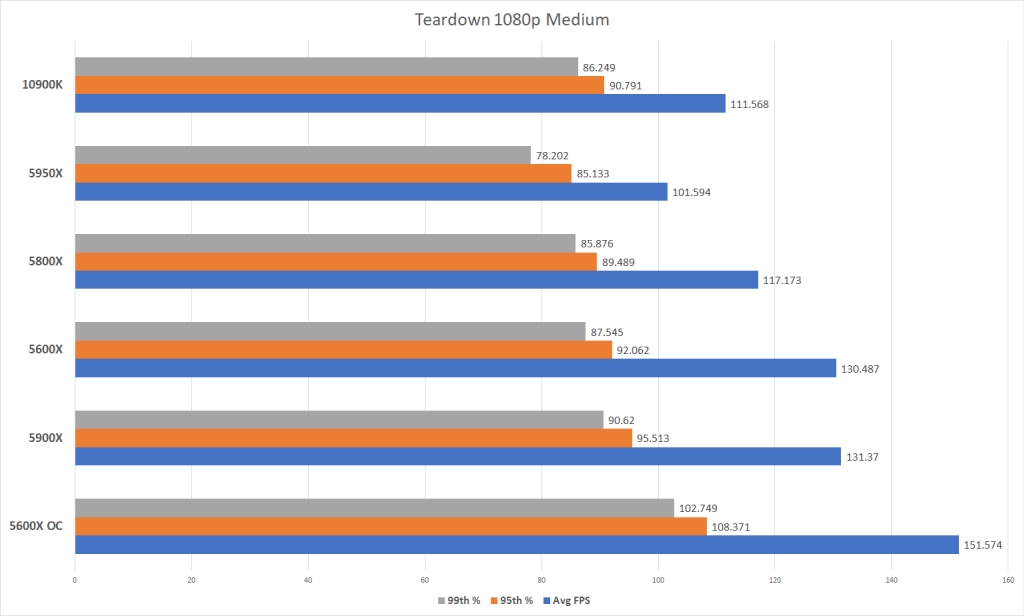Select the data label 89.489
The image size is (1024, 616).
(x=618, y=262)
